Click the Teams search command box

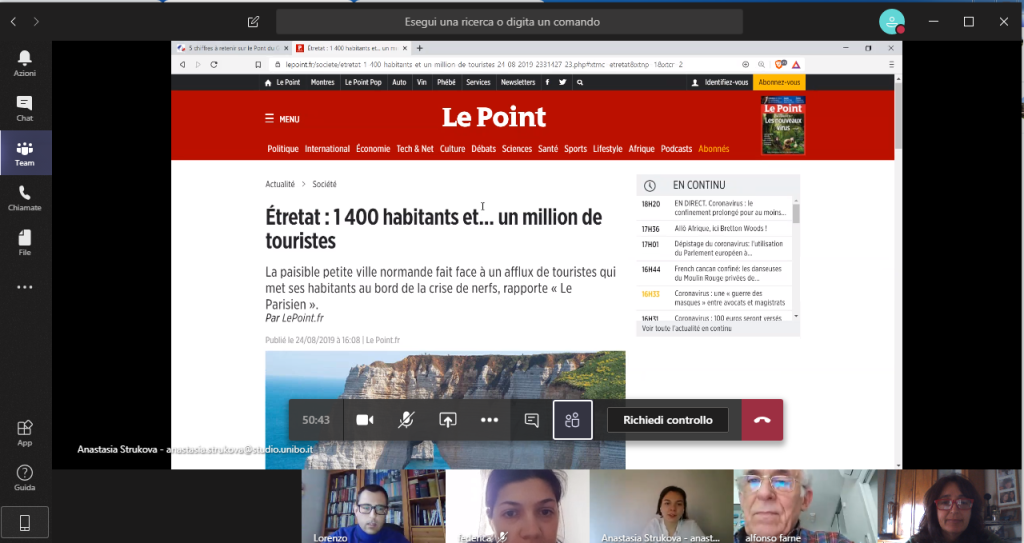click(x=509, y=22)
